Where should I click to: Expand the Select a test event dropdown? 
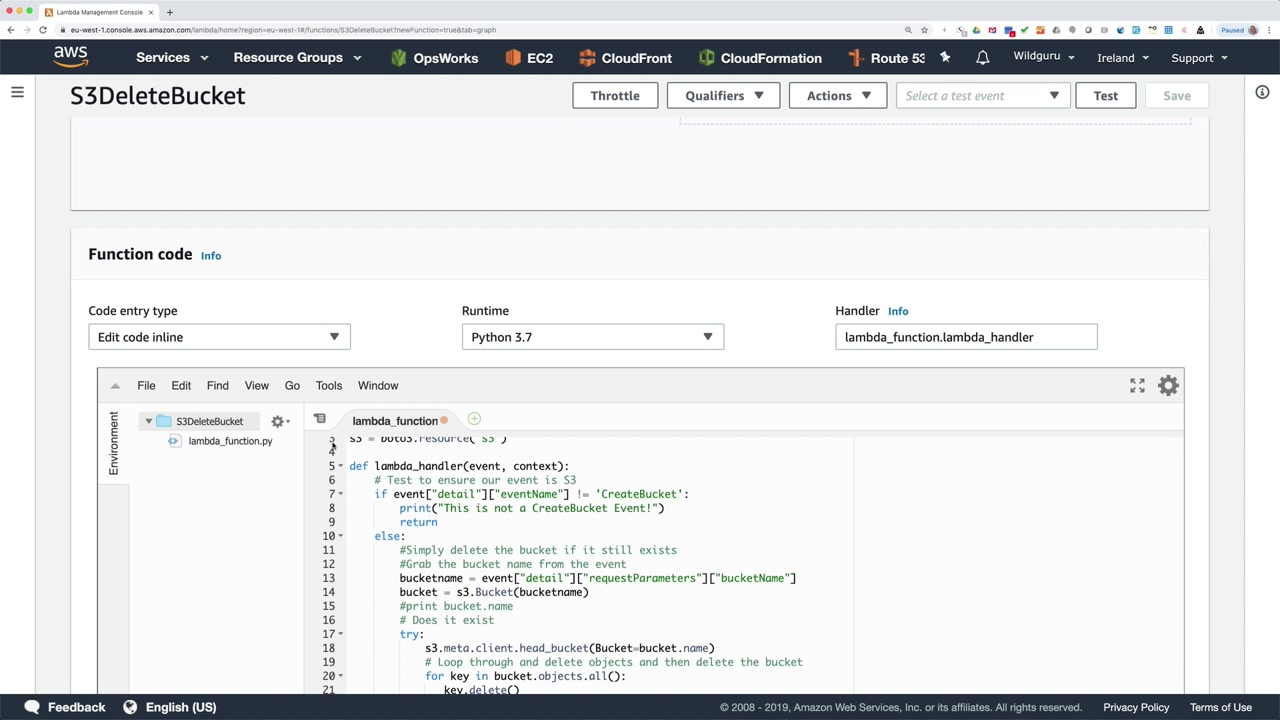[x=980, y=96]
